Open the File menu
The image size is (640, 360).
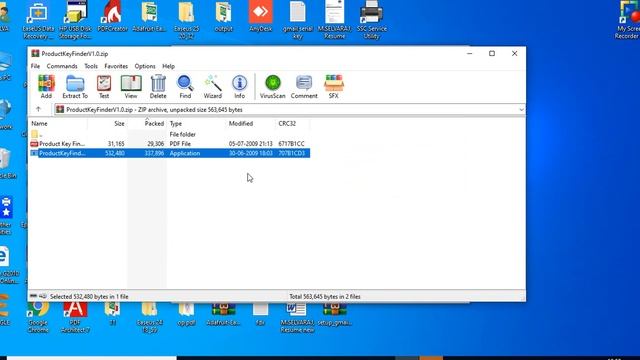(x=36, y=66)
